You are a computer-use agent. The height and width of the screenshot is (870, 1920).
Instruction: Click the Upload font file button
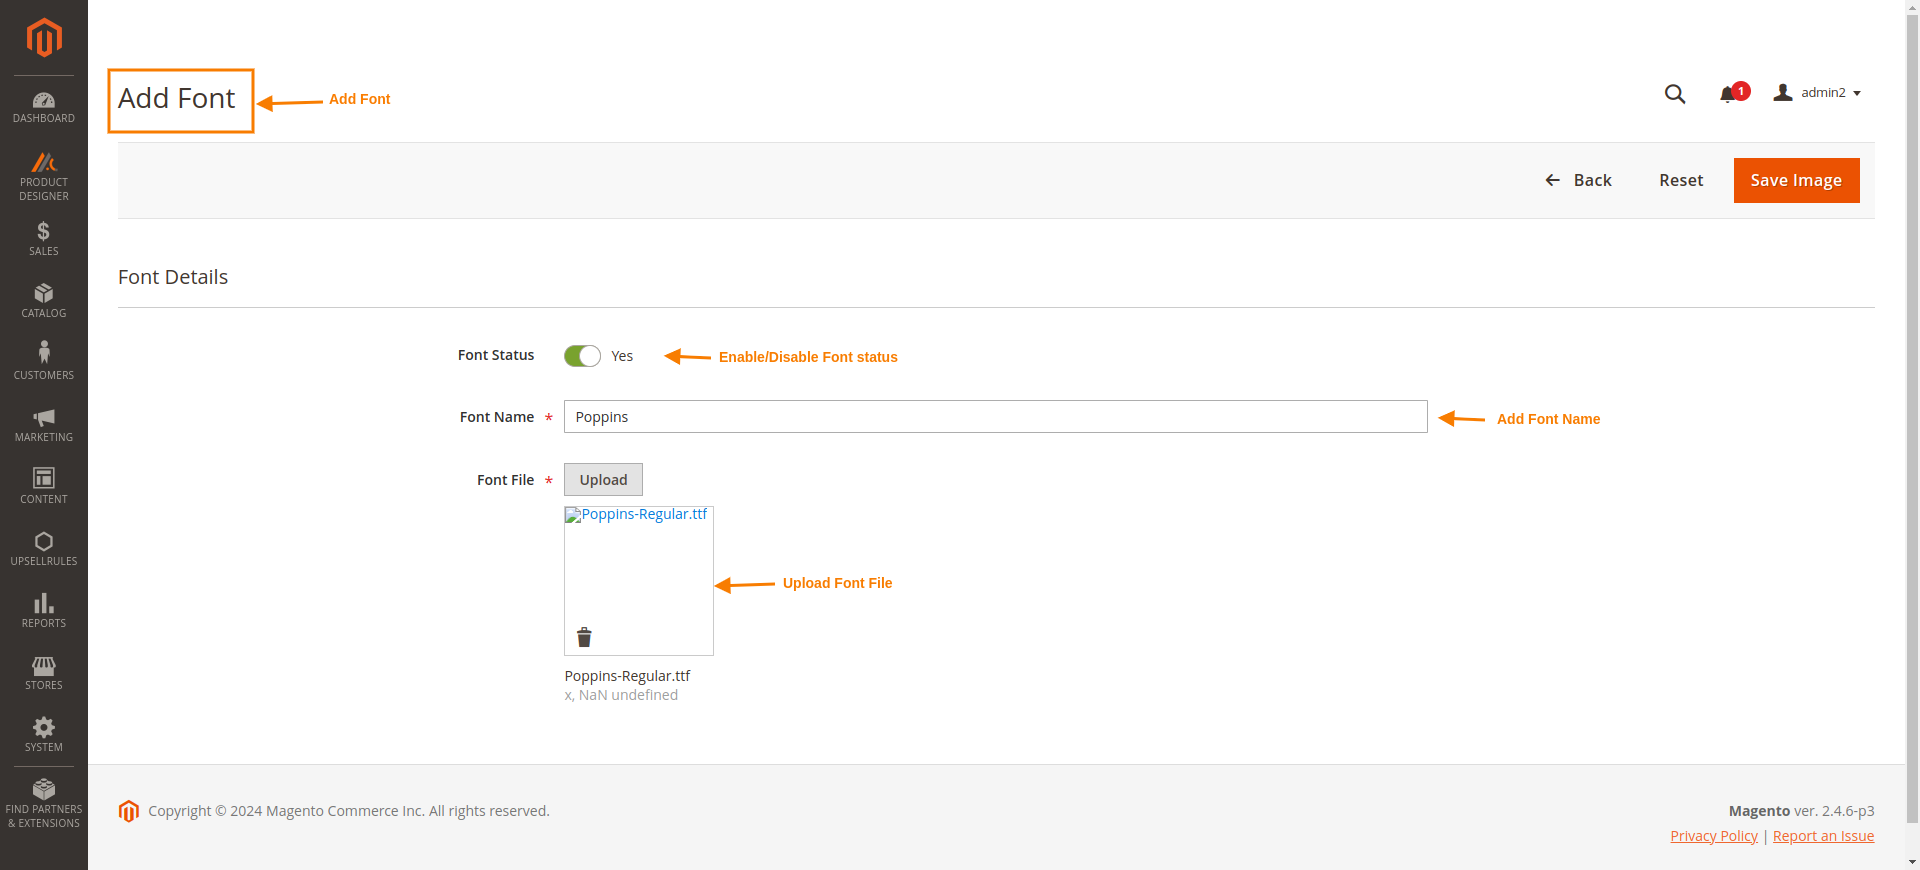click(603, 480)
